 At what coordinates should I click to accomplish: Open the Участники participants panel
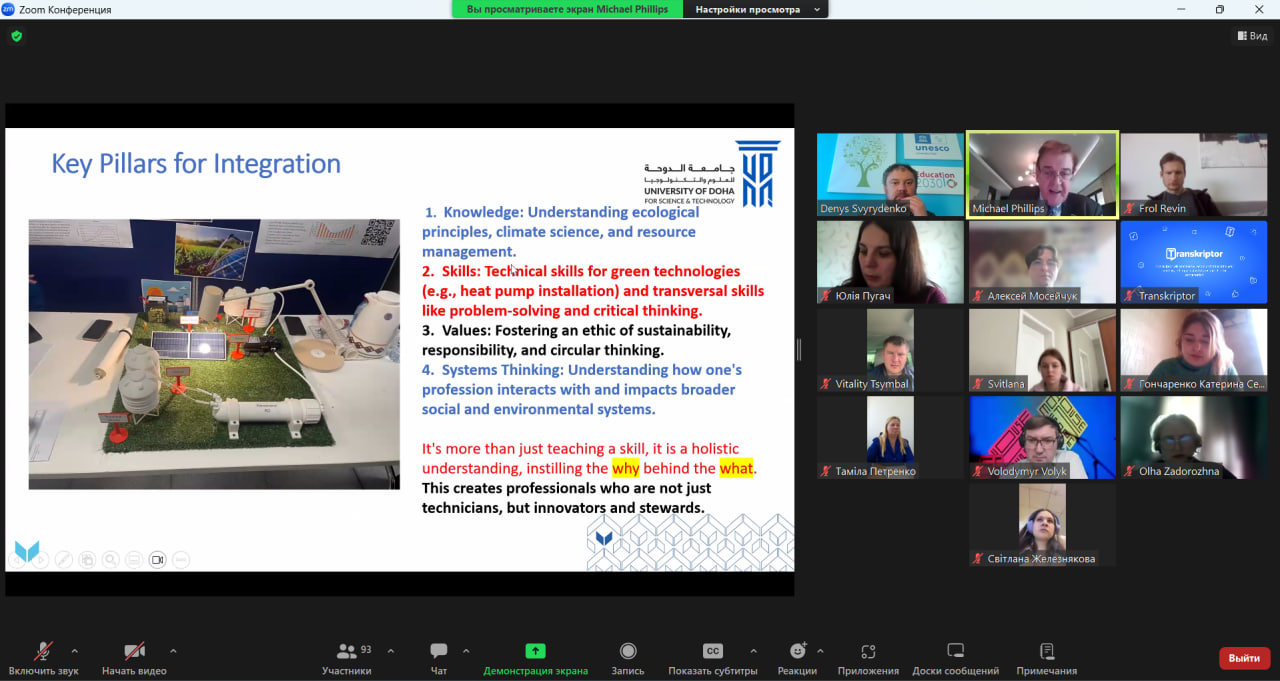(347, 652)
